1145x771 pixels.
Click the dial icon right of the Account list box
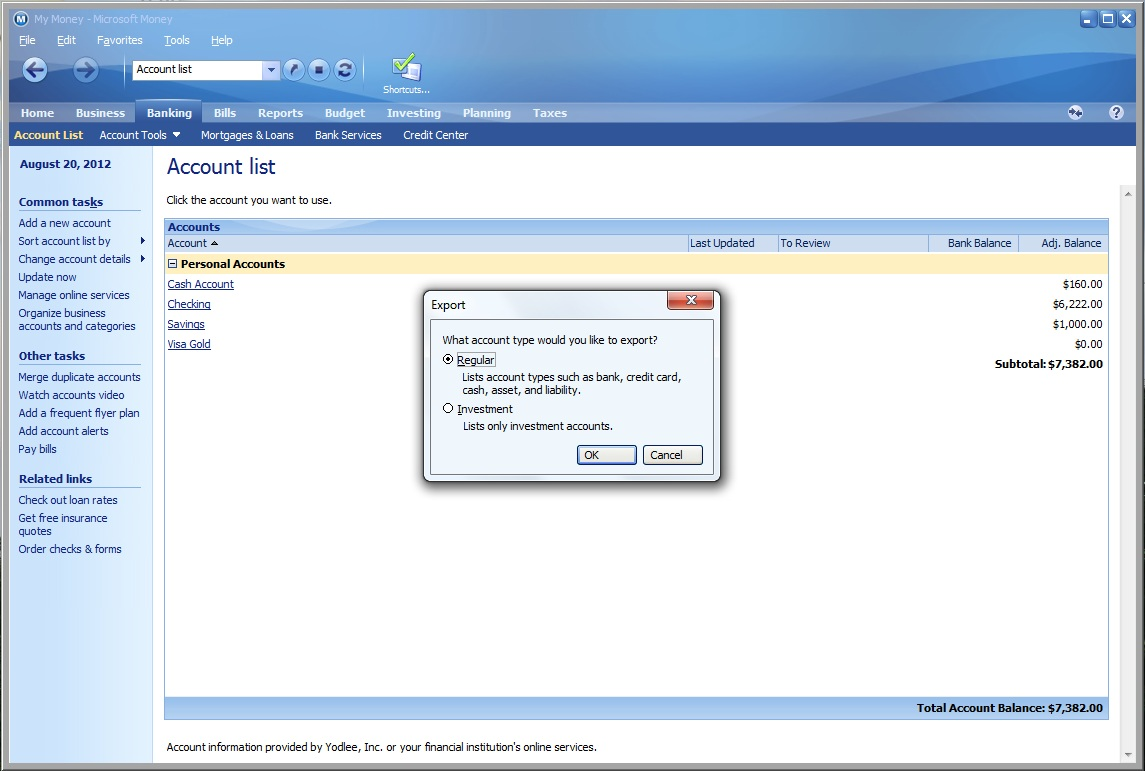[x=293, y=70]
